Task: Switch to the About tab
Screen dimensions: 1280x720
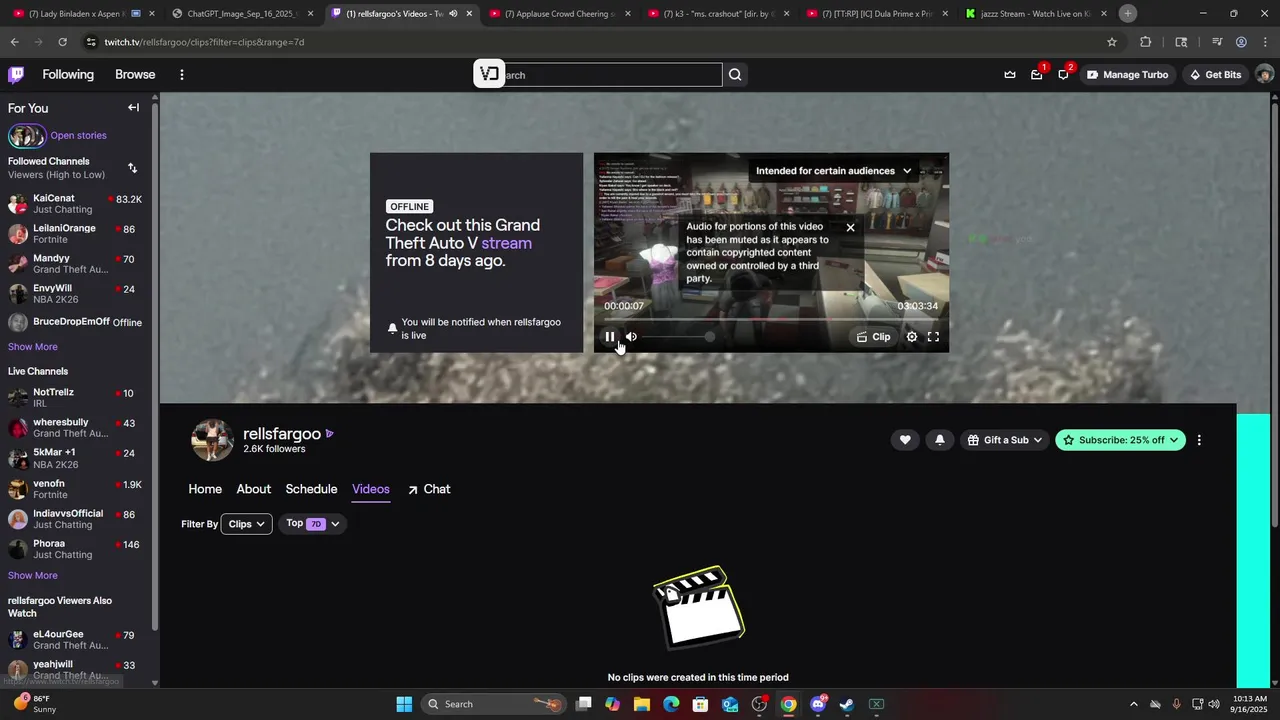Action: [x=254, y=489]
